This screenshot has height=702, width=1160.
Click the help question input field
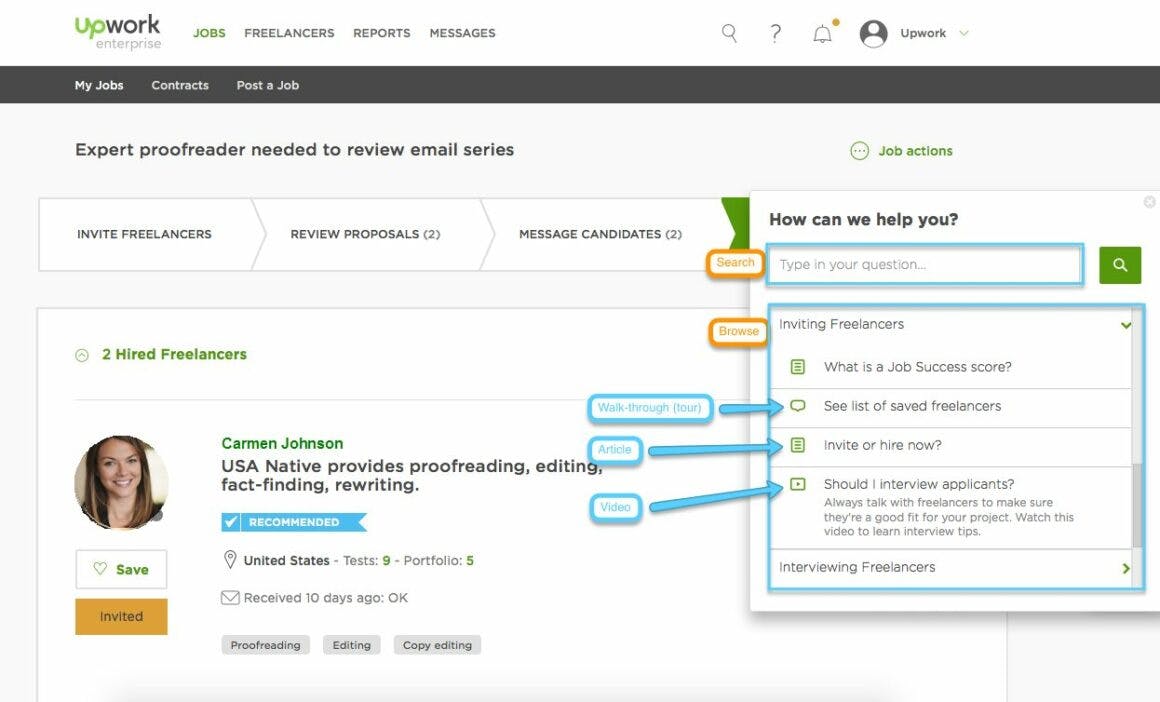(925, 264)
